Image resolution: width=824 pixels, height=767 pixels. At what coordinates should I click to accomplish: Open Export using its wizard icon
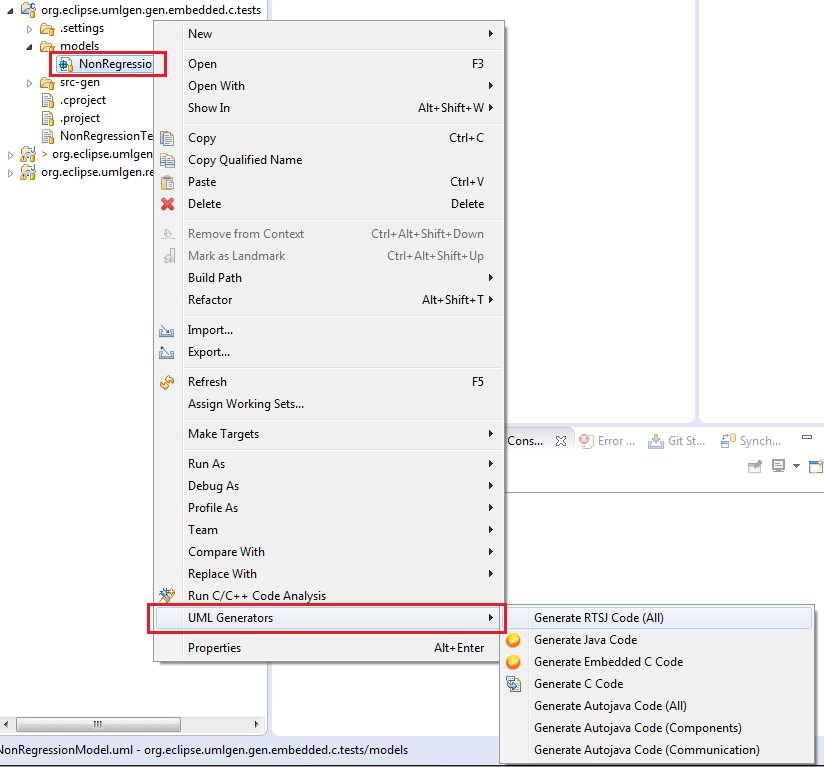[x=169, y=352]
